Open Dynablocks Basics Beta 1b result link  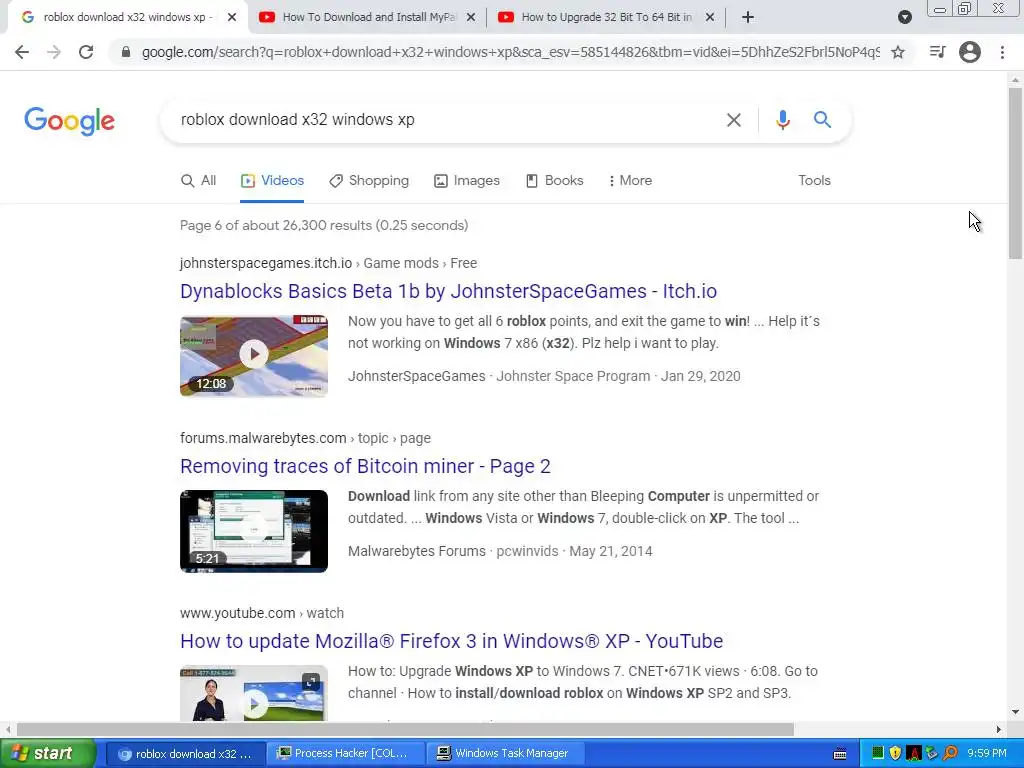click(x=449, y=291)
